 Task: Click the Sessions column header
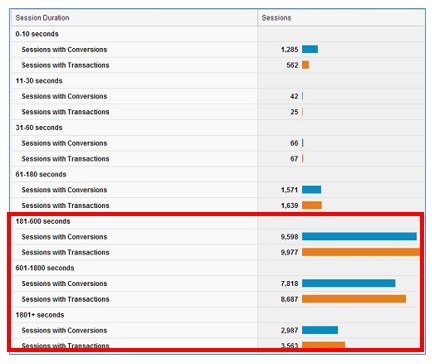(276, 18)
